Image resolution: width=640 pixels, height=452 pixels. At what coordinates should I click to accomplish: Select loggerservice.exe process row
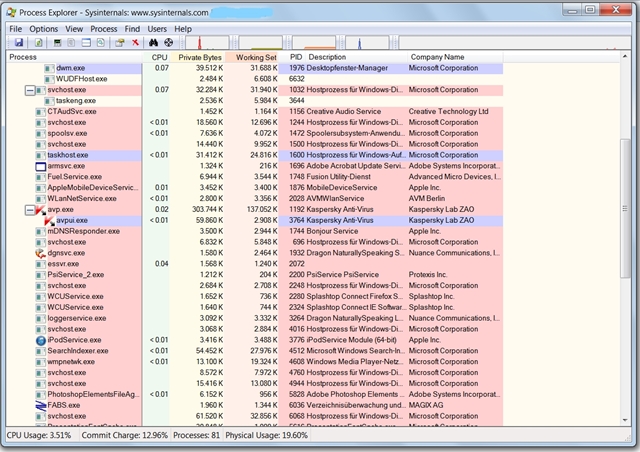tap(255, 318)
